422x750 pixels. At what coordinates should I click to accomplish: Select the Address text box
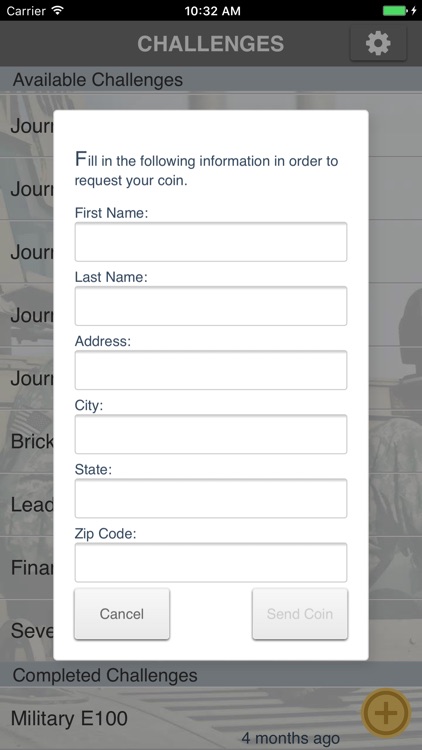pos(211,370)
